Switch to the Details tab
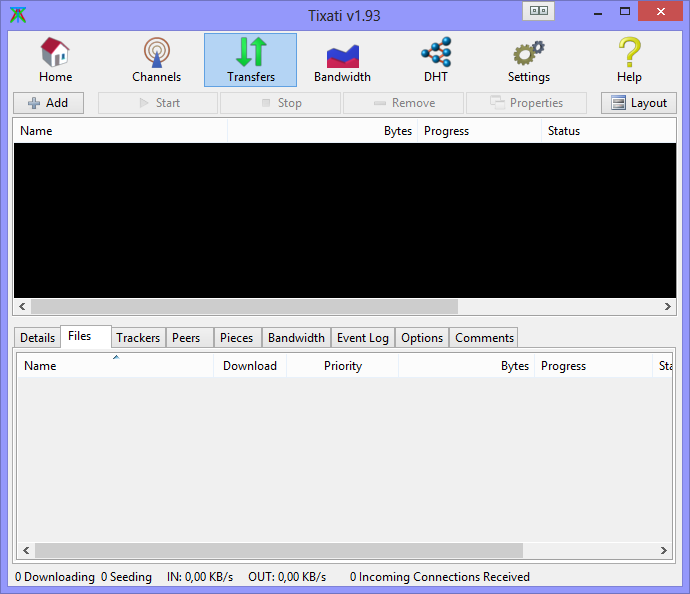Image resolution: width=690 pixels, height=594 pixels. click(x=37, y=338)
